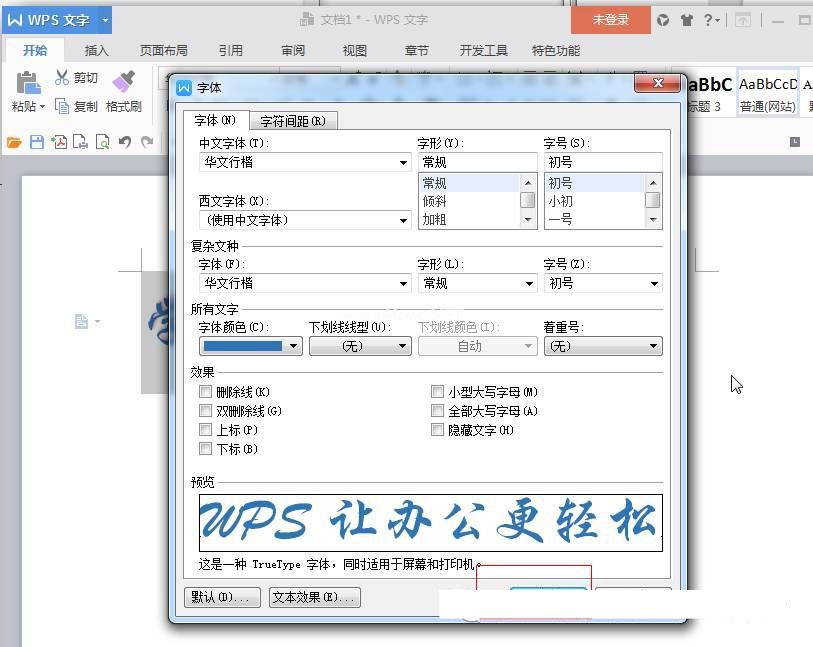Click the Undo arrow icon
The image size is (813, 647).
125,142
